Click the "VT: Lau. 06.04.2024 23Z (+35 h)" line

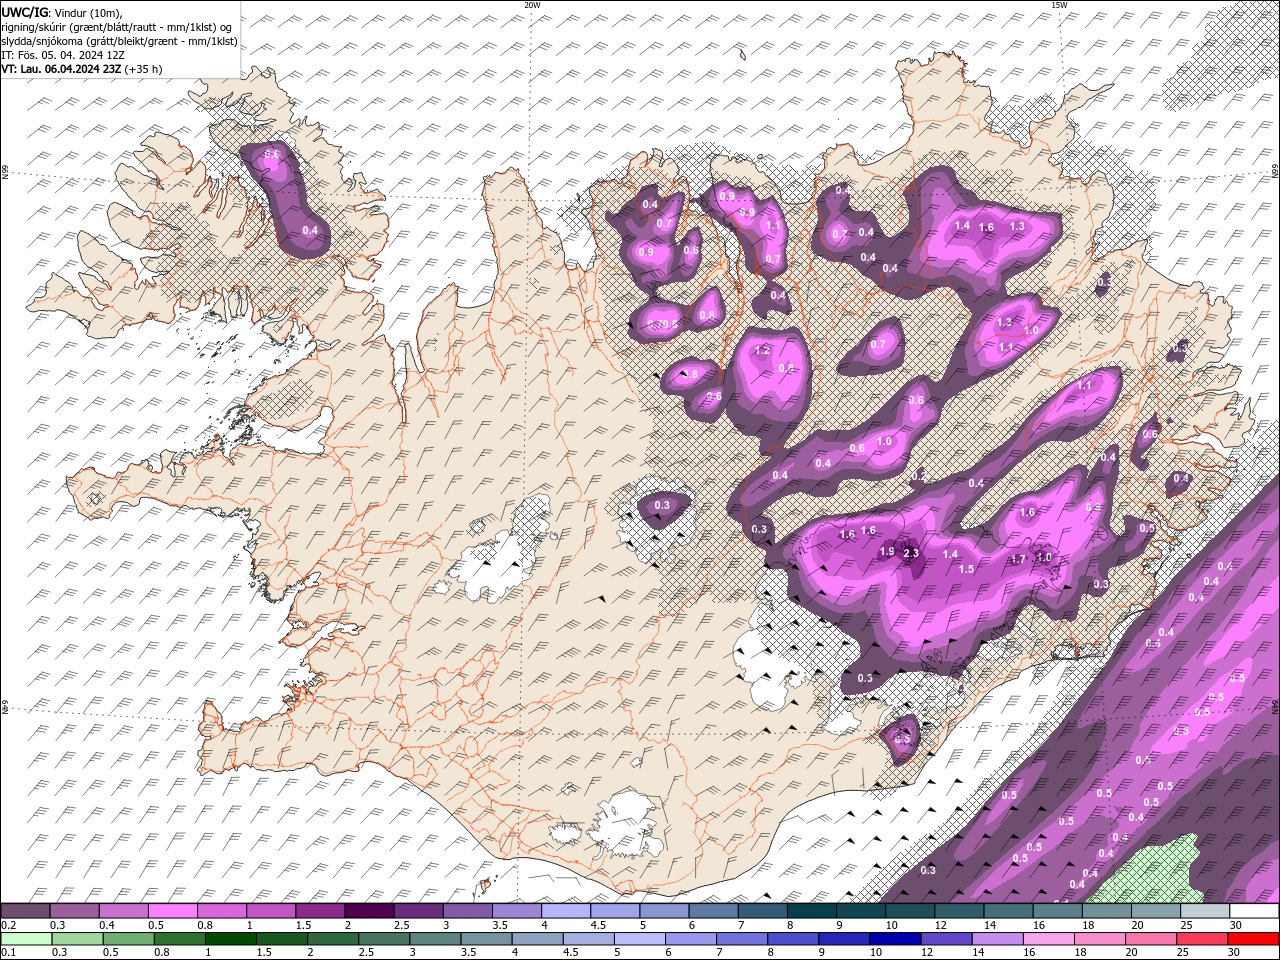(x=82, y=69)
